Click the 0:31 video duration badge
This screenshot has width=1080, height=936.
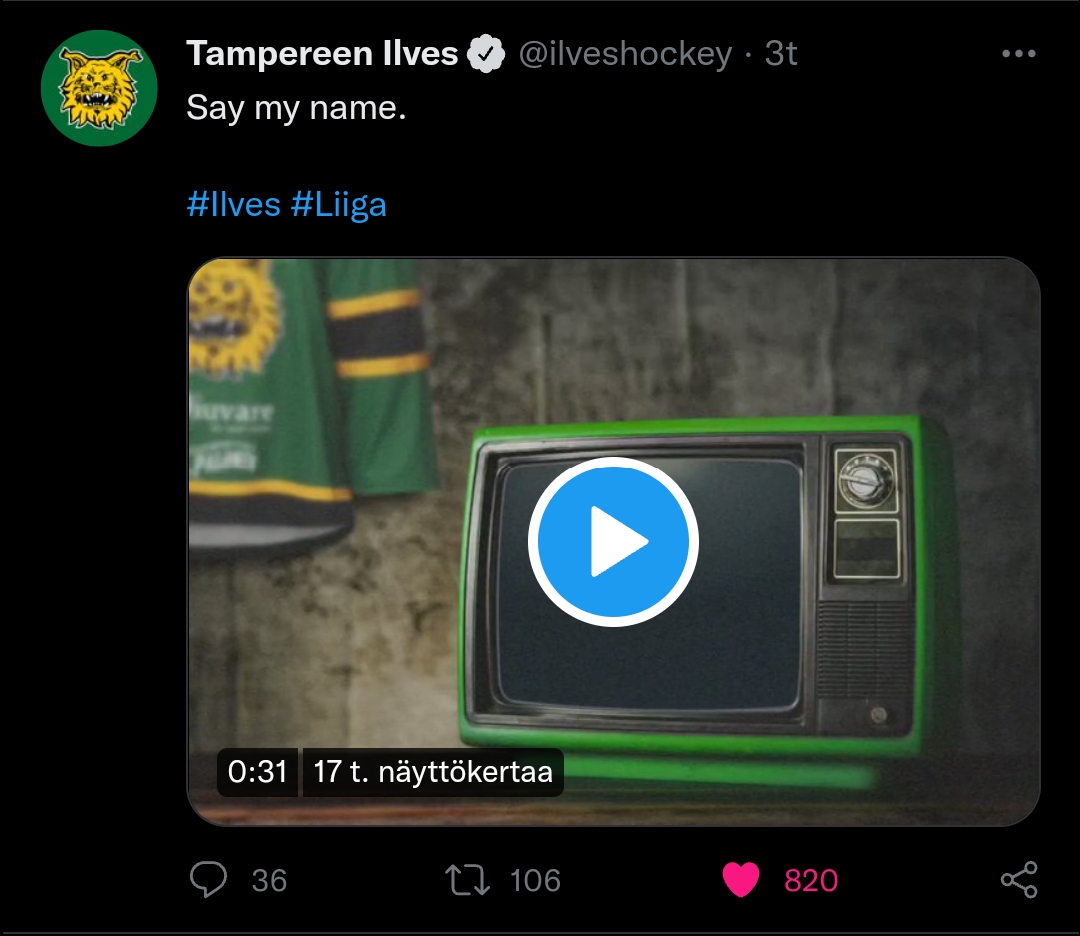click(x=257, y=772)
